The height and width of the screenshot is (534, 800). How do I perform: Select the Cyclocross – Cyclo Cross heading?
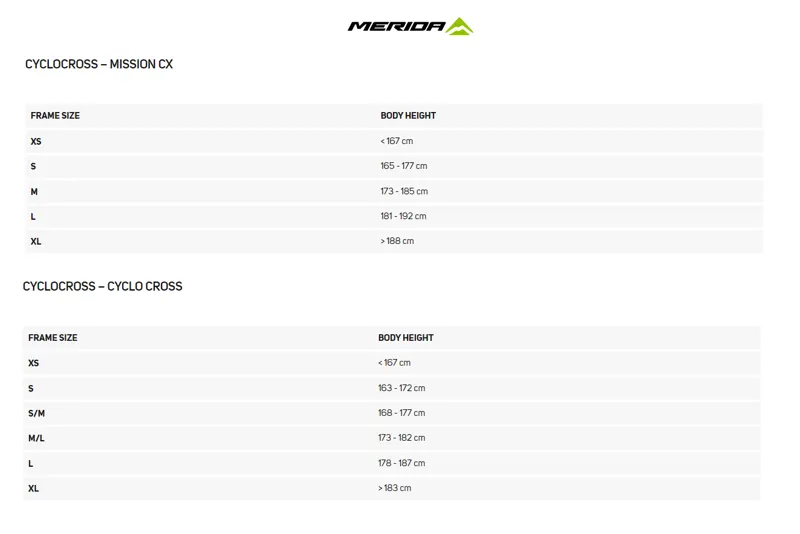coord(103,286)
